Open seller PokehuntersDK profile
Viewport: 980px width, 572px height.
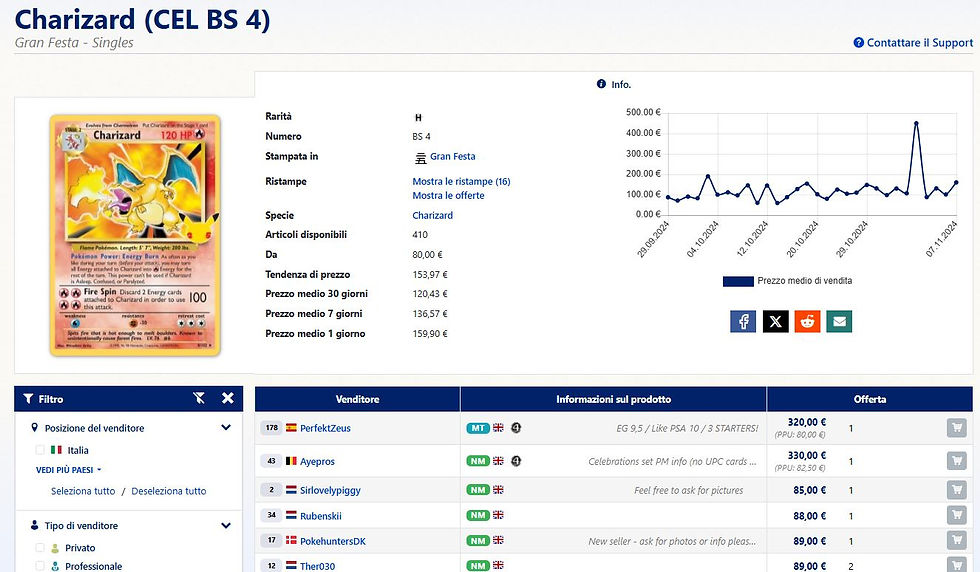pos(332,541)
